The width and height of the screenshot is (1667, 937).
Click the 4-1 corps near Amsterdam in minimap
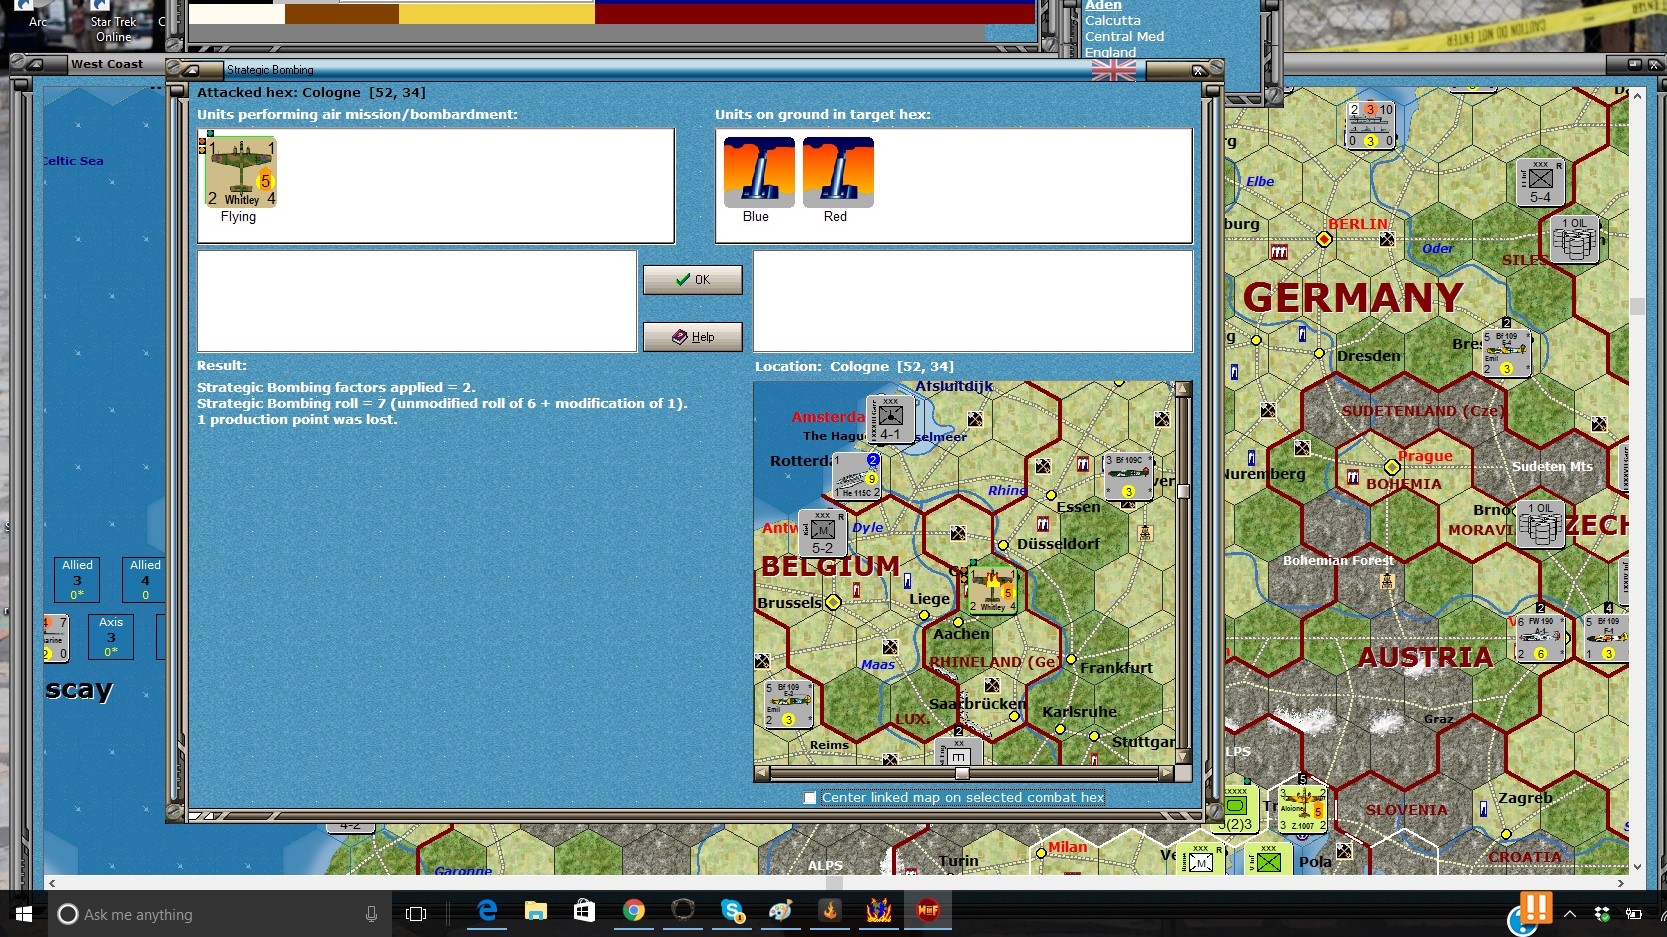click(x=890, y=420)
